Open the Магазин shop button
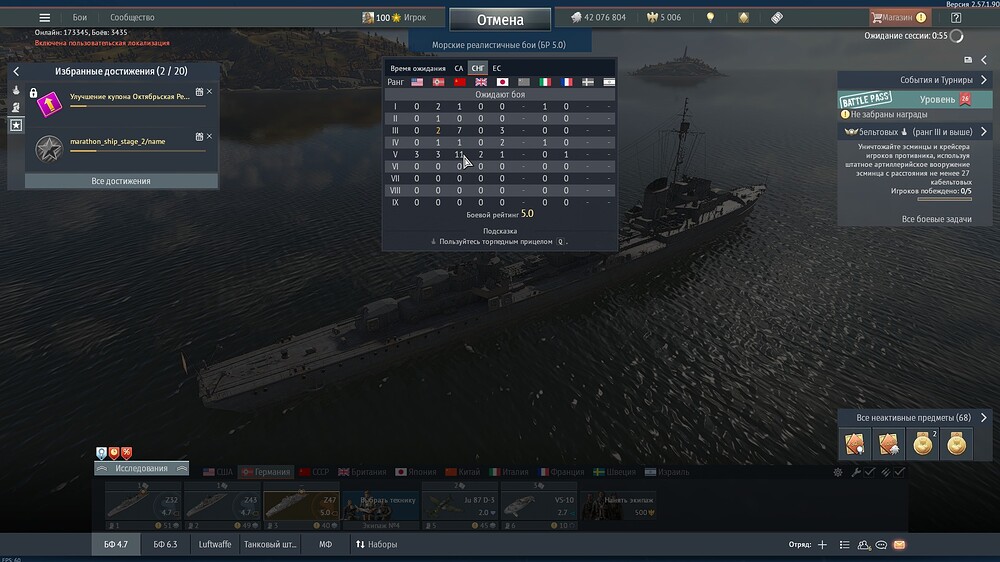This screenshot has width=1000, height=562. tap(900, 18)
